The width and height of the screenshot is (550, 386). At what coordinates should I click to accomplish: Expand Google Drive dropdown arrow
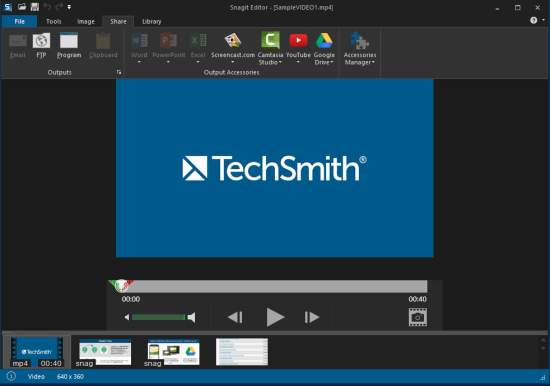point(331,62)
